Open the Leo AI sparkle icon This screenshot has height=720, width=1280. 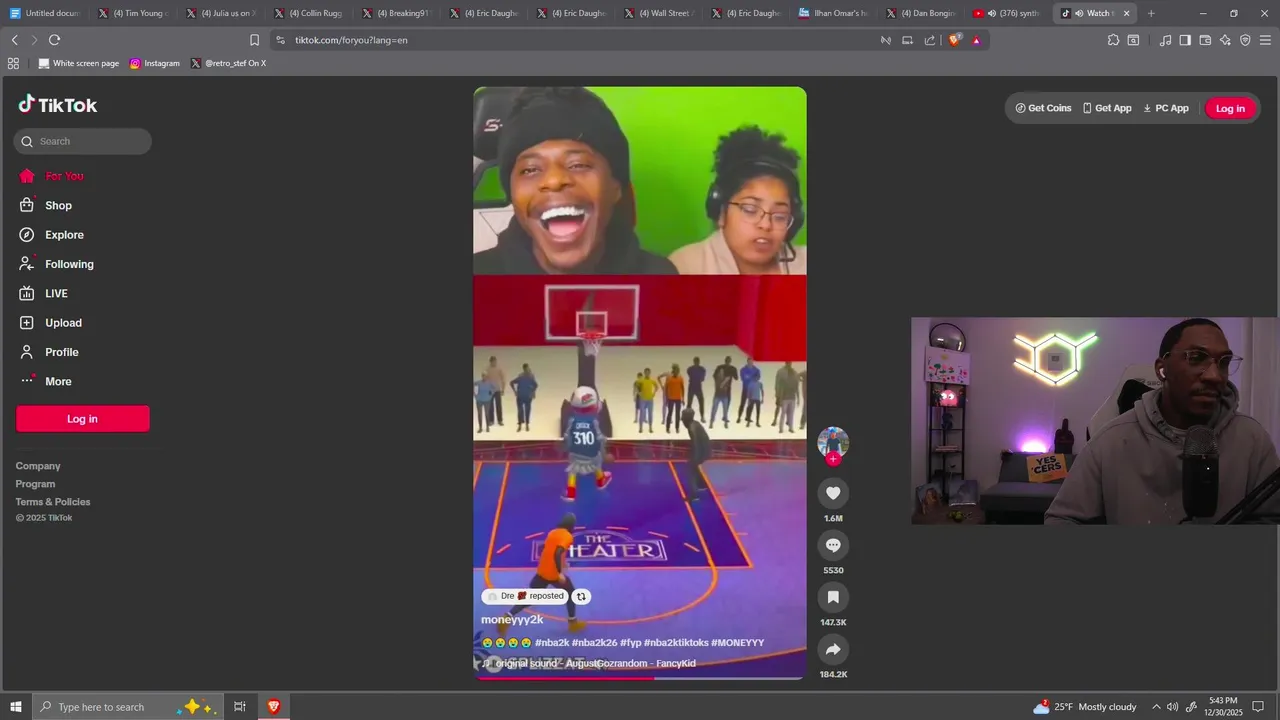pos(1225,40)
